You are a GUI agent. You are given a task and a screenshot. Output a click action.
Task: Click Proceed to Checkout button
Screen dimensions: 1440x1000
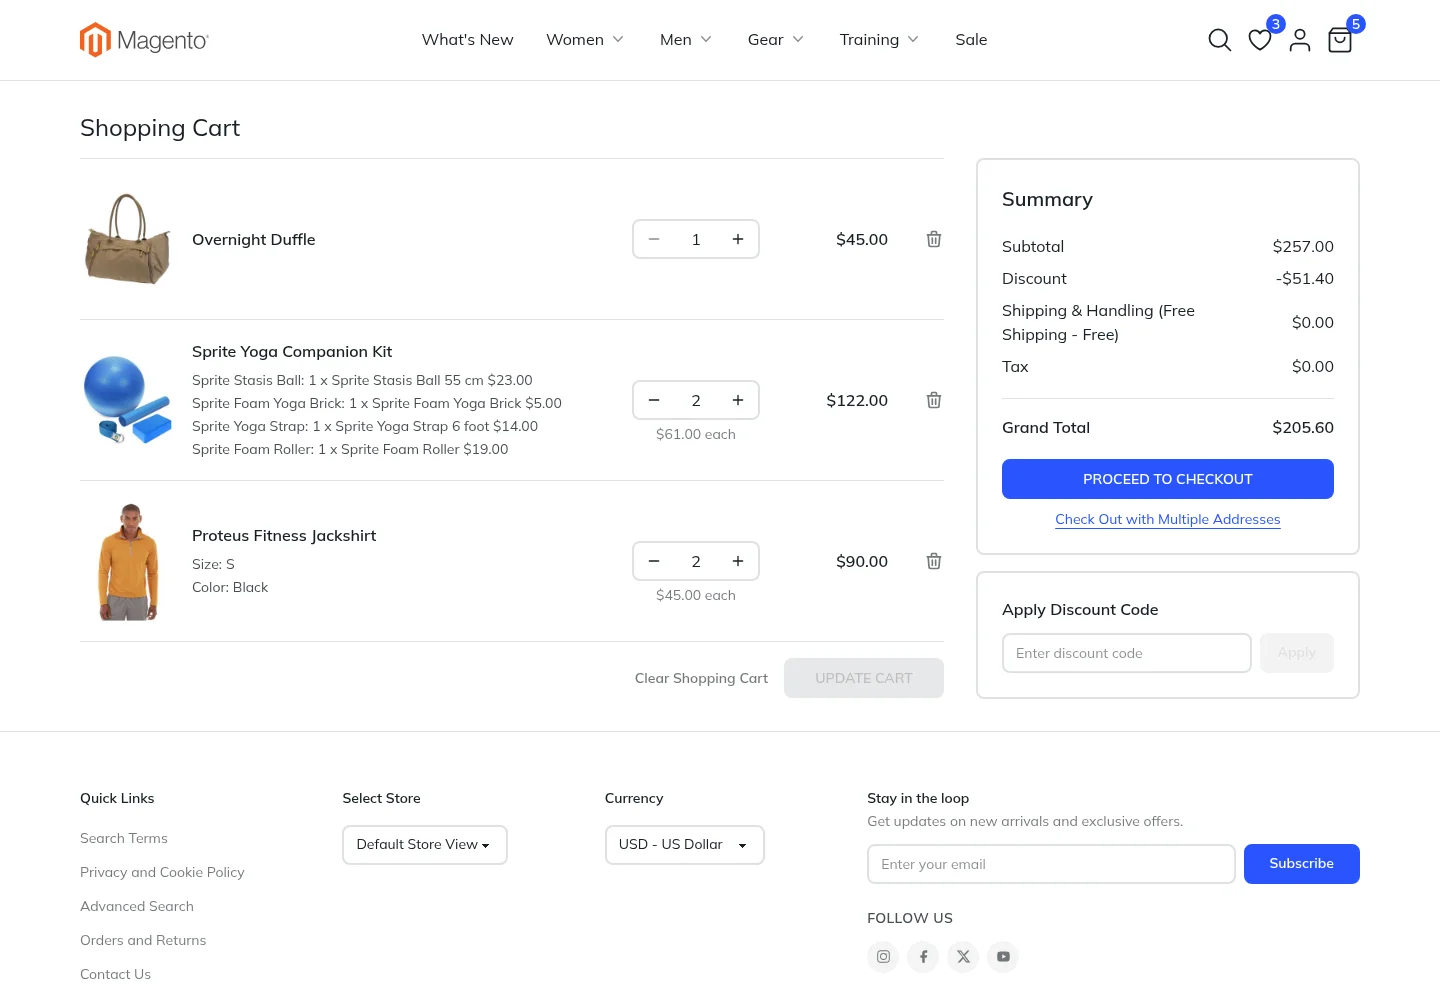tap(1168, 479)
